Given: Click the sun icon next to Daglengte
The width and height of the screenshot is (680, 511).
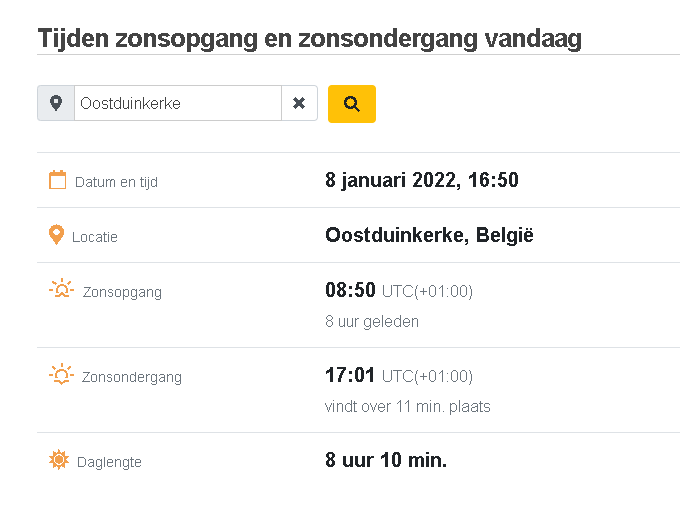Looking at the screenshot, I should click(x=59, y=460).
